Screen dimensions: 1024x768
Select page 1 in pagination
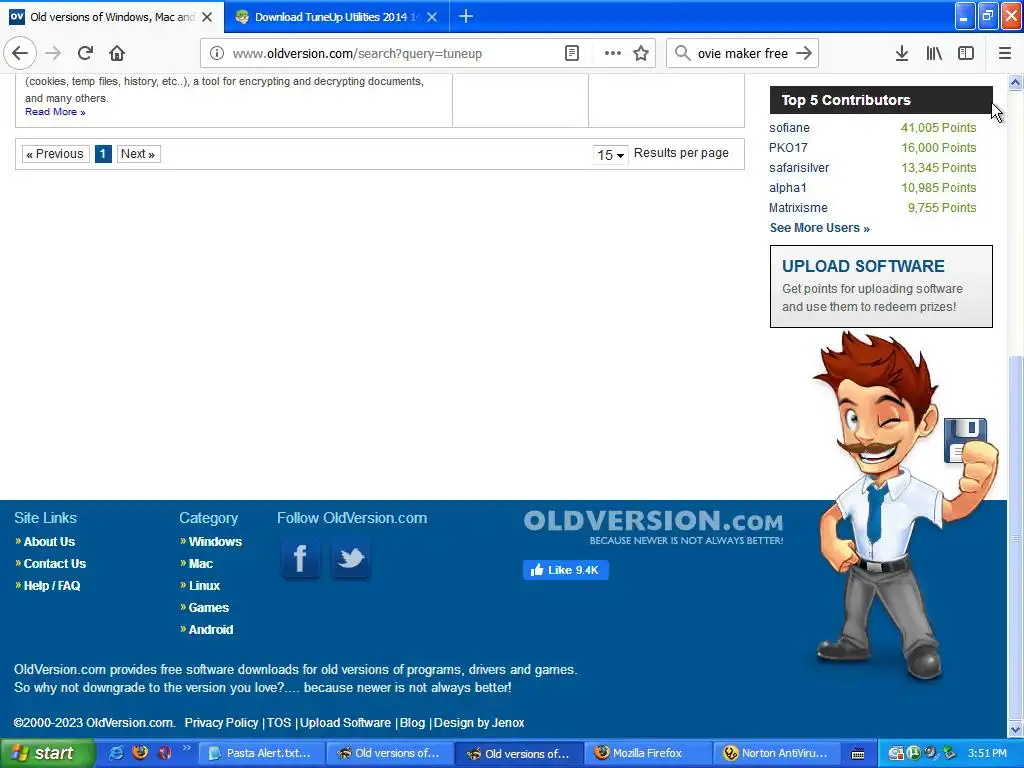[103, 153]
